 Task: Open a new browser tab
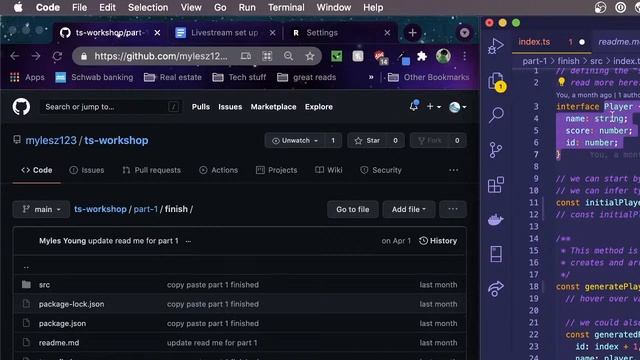click(412, 33)
